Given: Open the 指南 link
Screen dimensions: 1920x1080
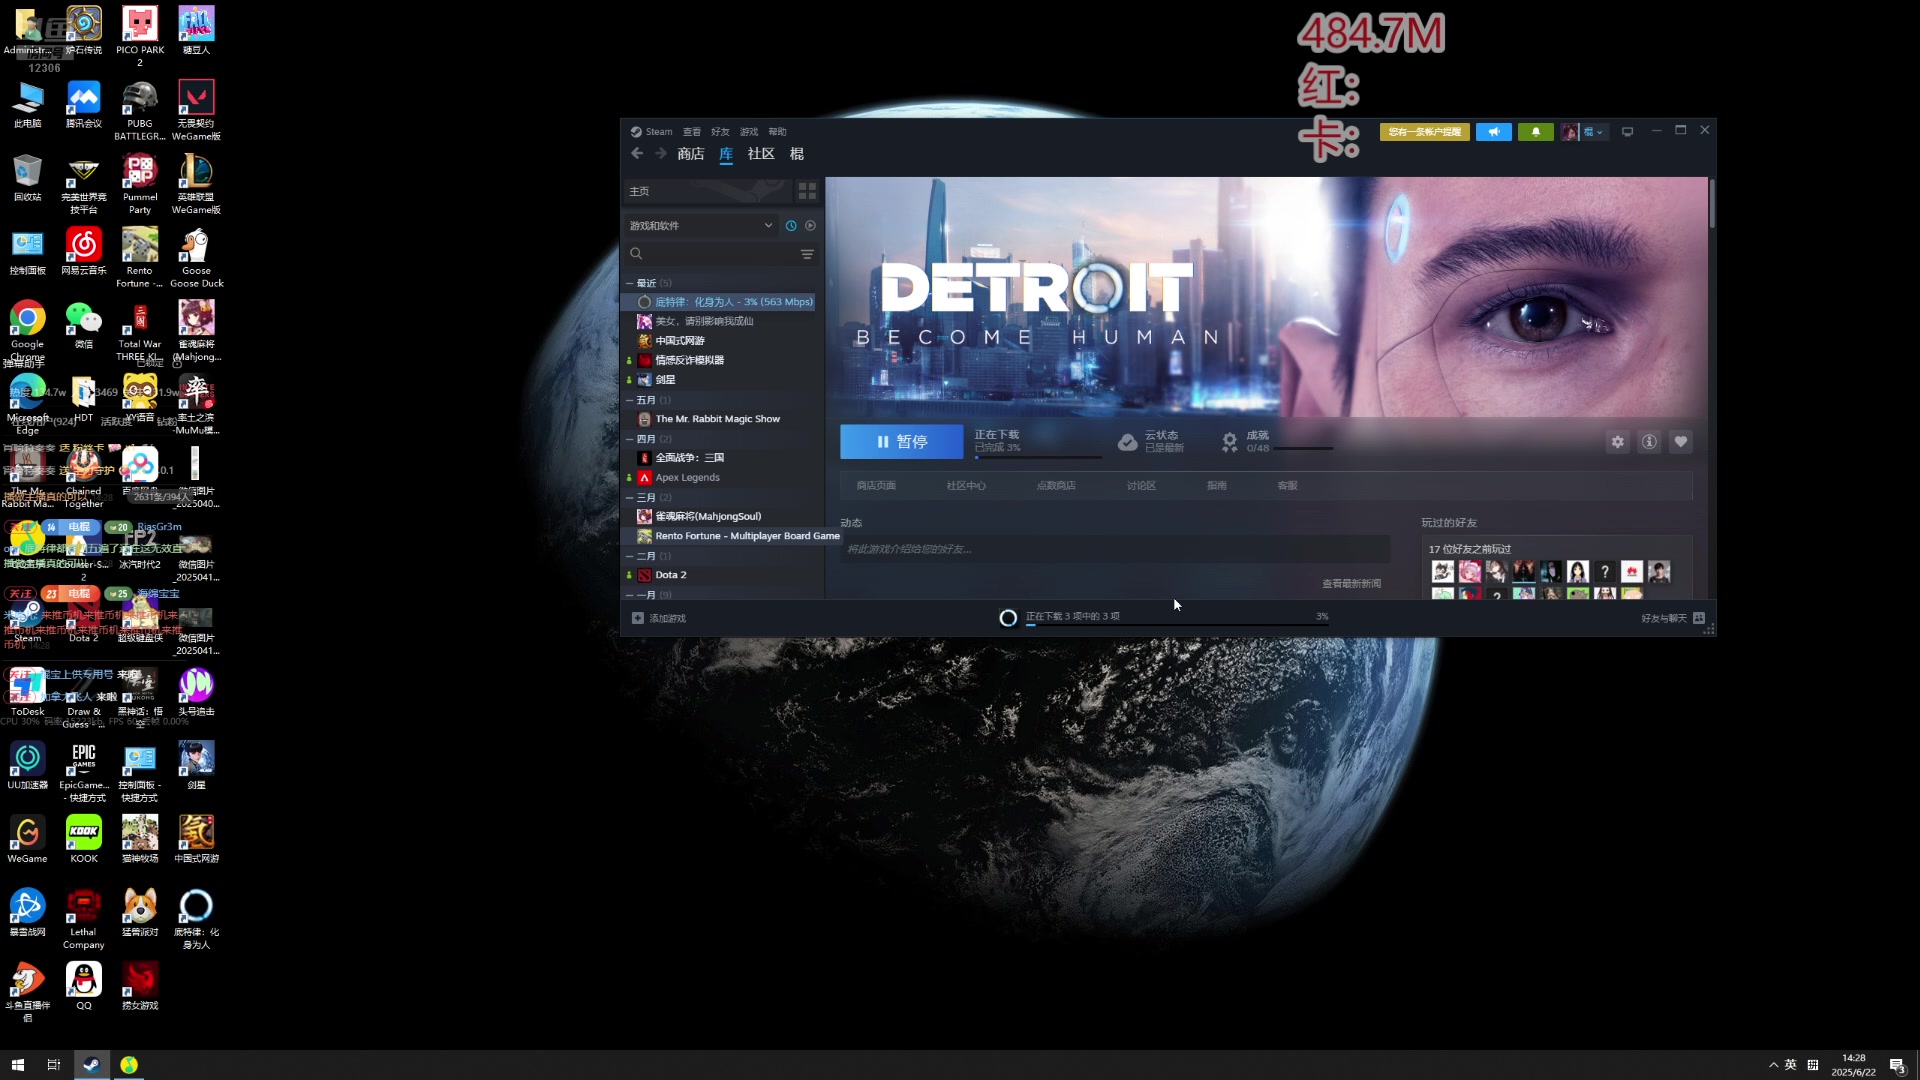Looking at the screenshot, I should pos(1216,486).
